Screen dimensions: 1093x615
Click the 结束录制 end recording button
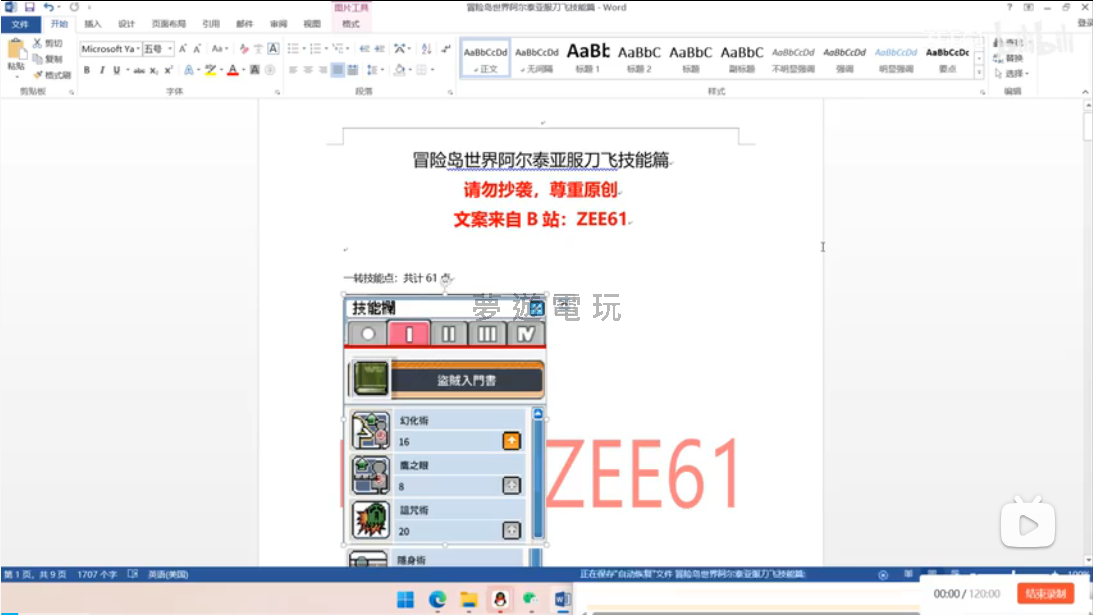[1045, 594]
